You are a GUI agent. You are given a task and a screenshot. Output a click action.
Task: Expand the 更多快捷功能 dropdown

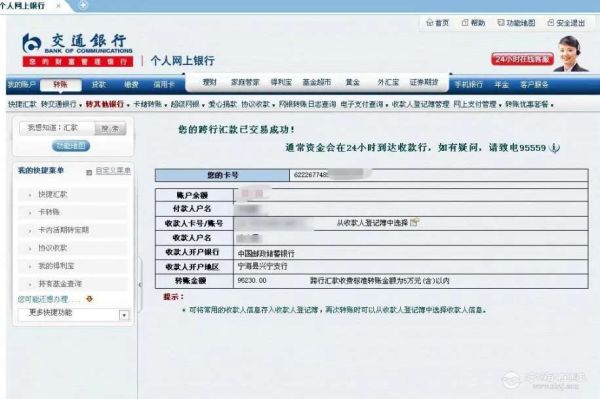124,315
